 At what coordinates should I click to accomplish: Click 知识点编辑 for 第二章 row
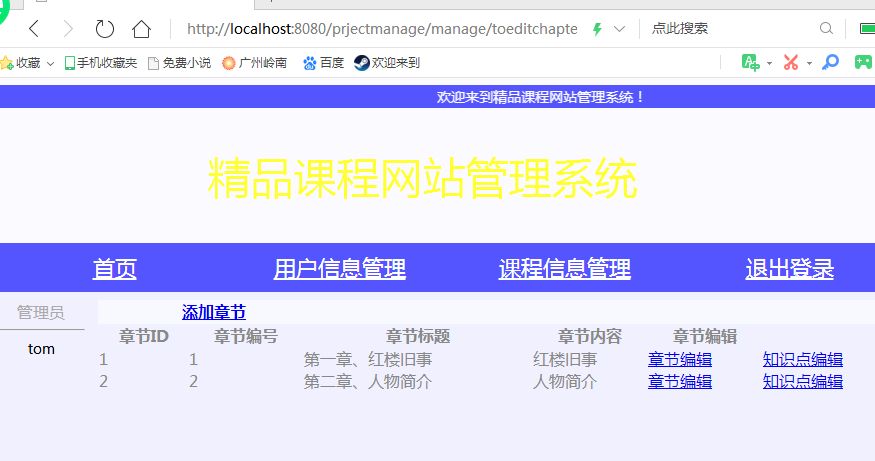tap(803, 382)
